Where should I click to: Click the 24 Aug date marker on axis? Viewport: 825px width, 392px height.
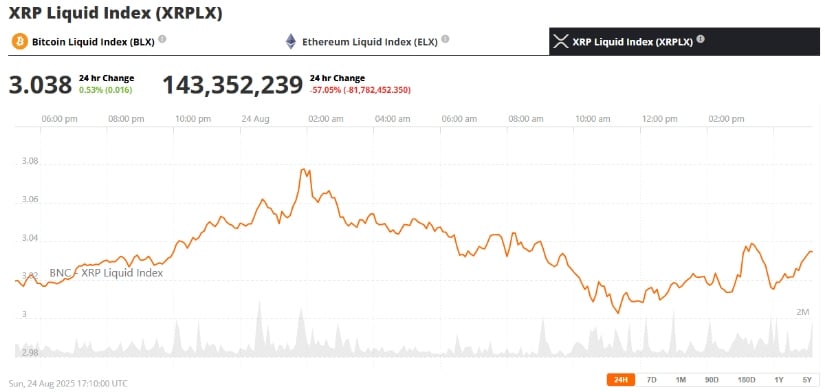pos(255,119)
